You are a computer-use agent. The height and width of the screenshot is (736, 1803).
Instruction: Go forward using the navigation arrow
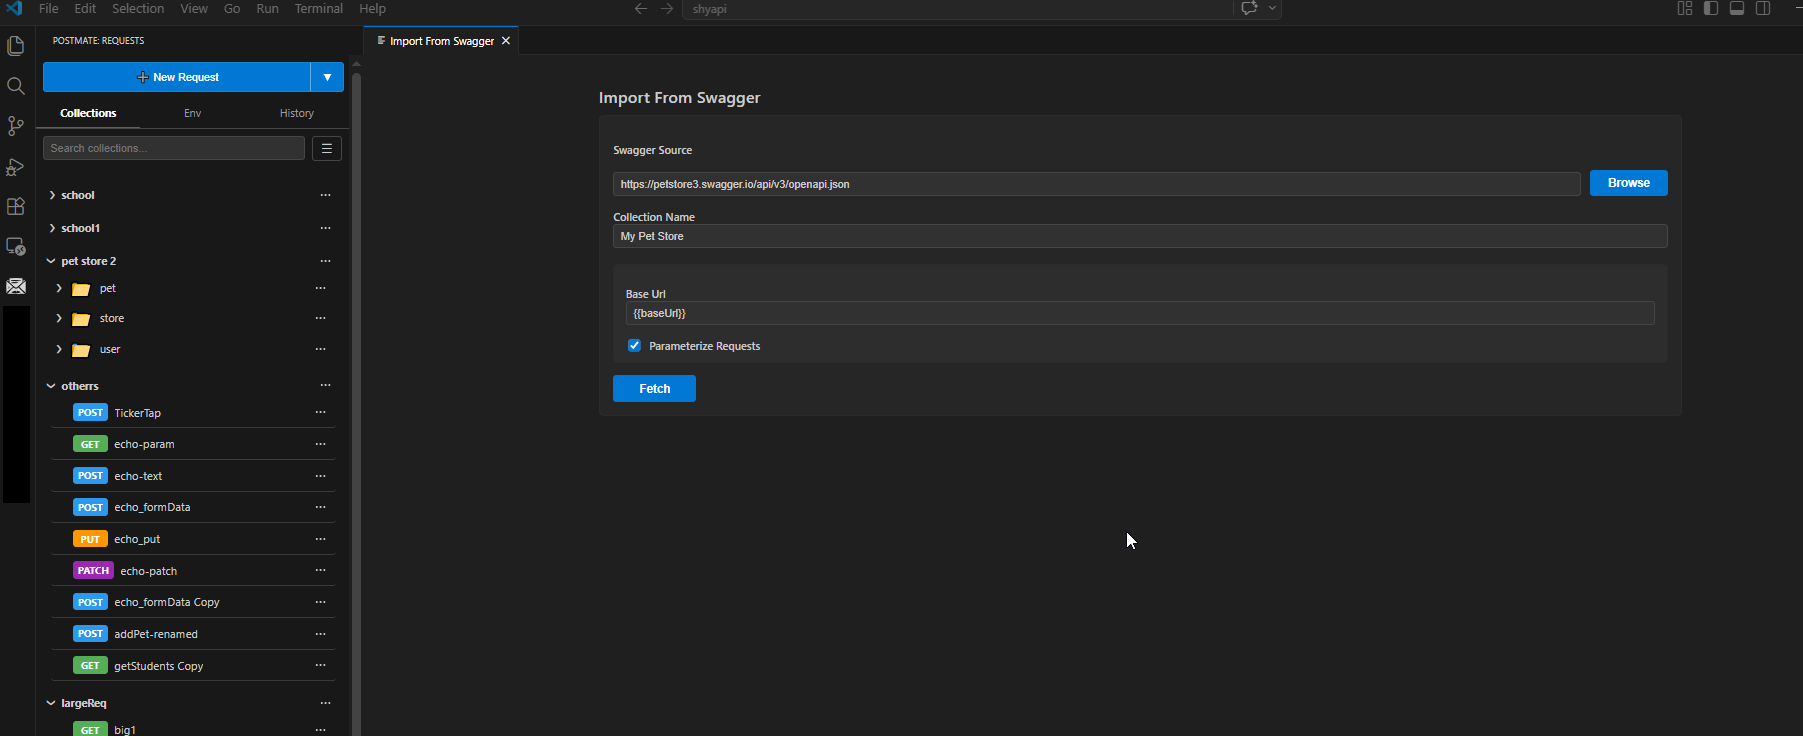point(667,9)
